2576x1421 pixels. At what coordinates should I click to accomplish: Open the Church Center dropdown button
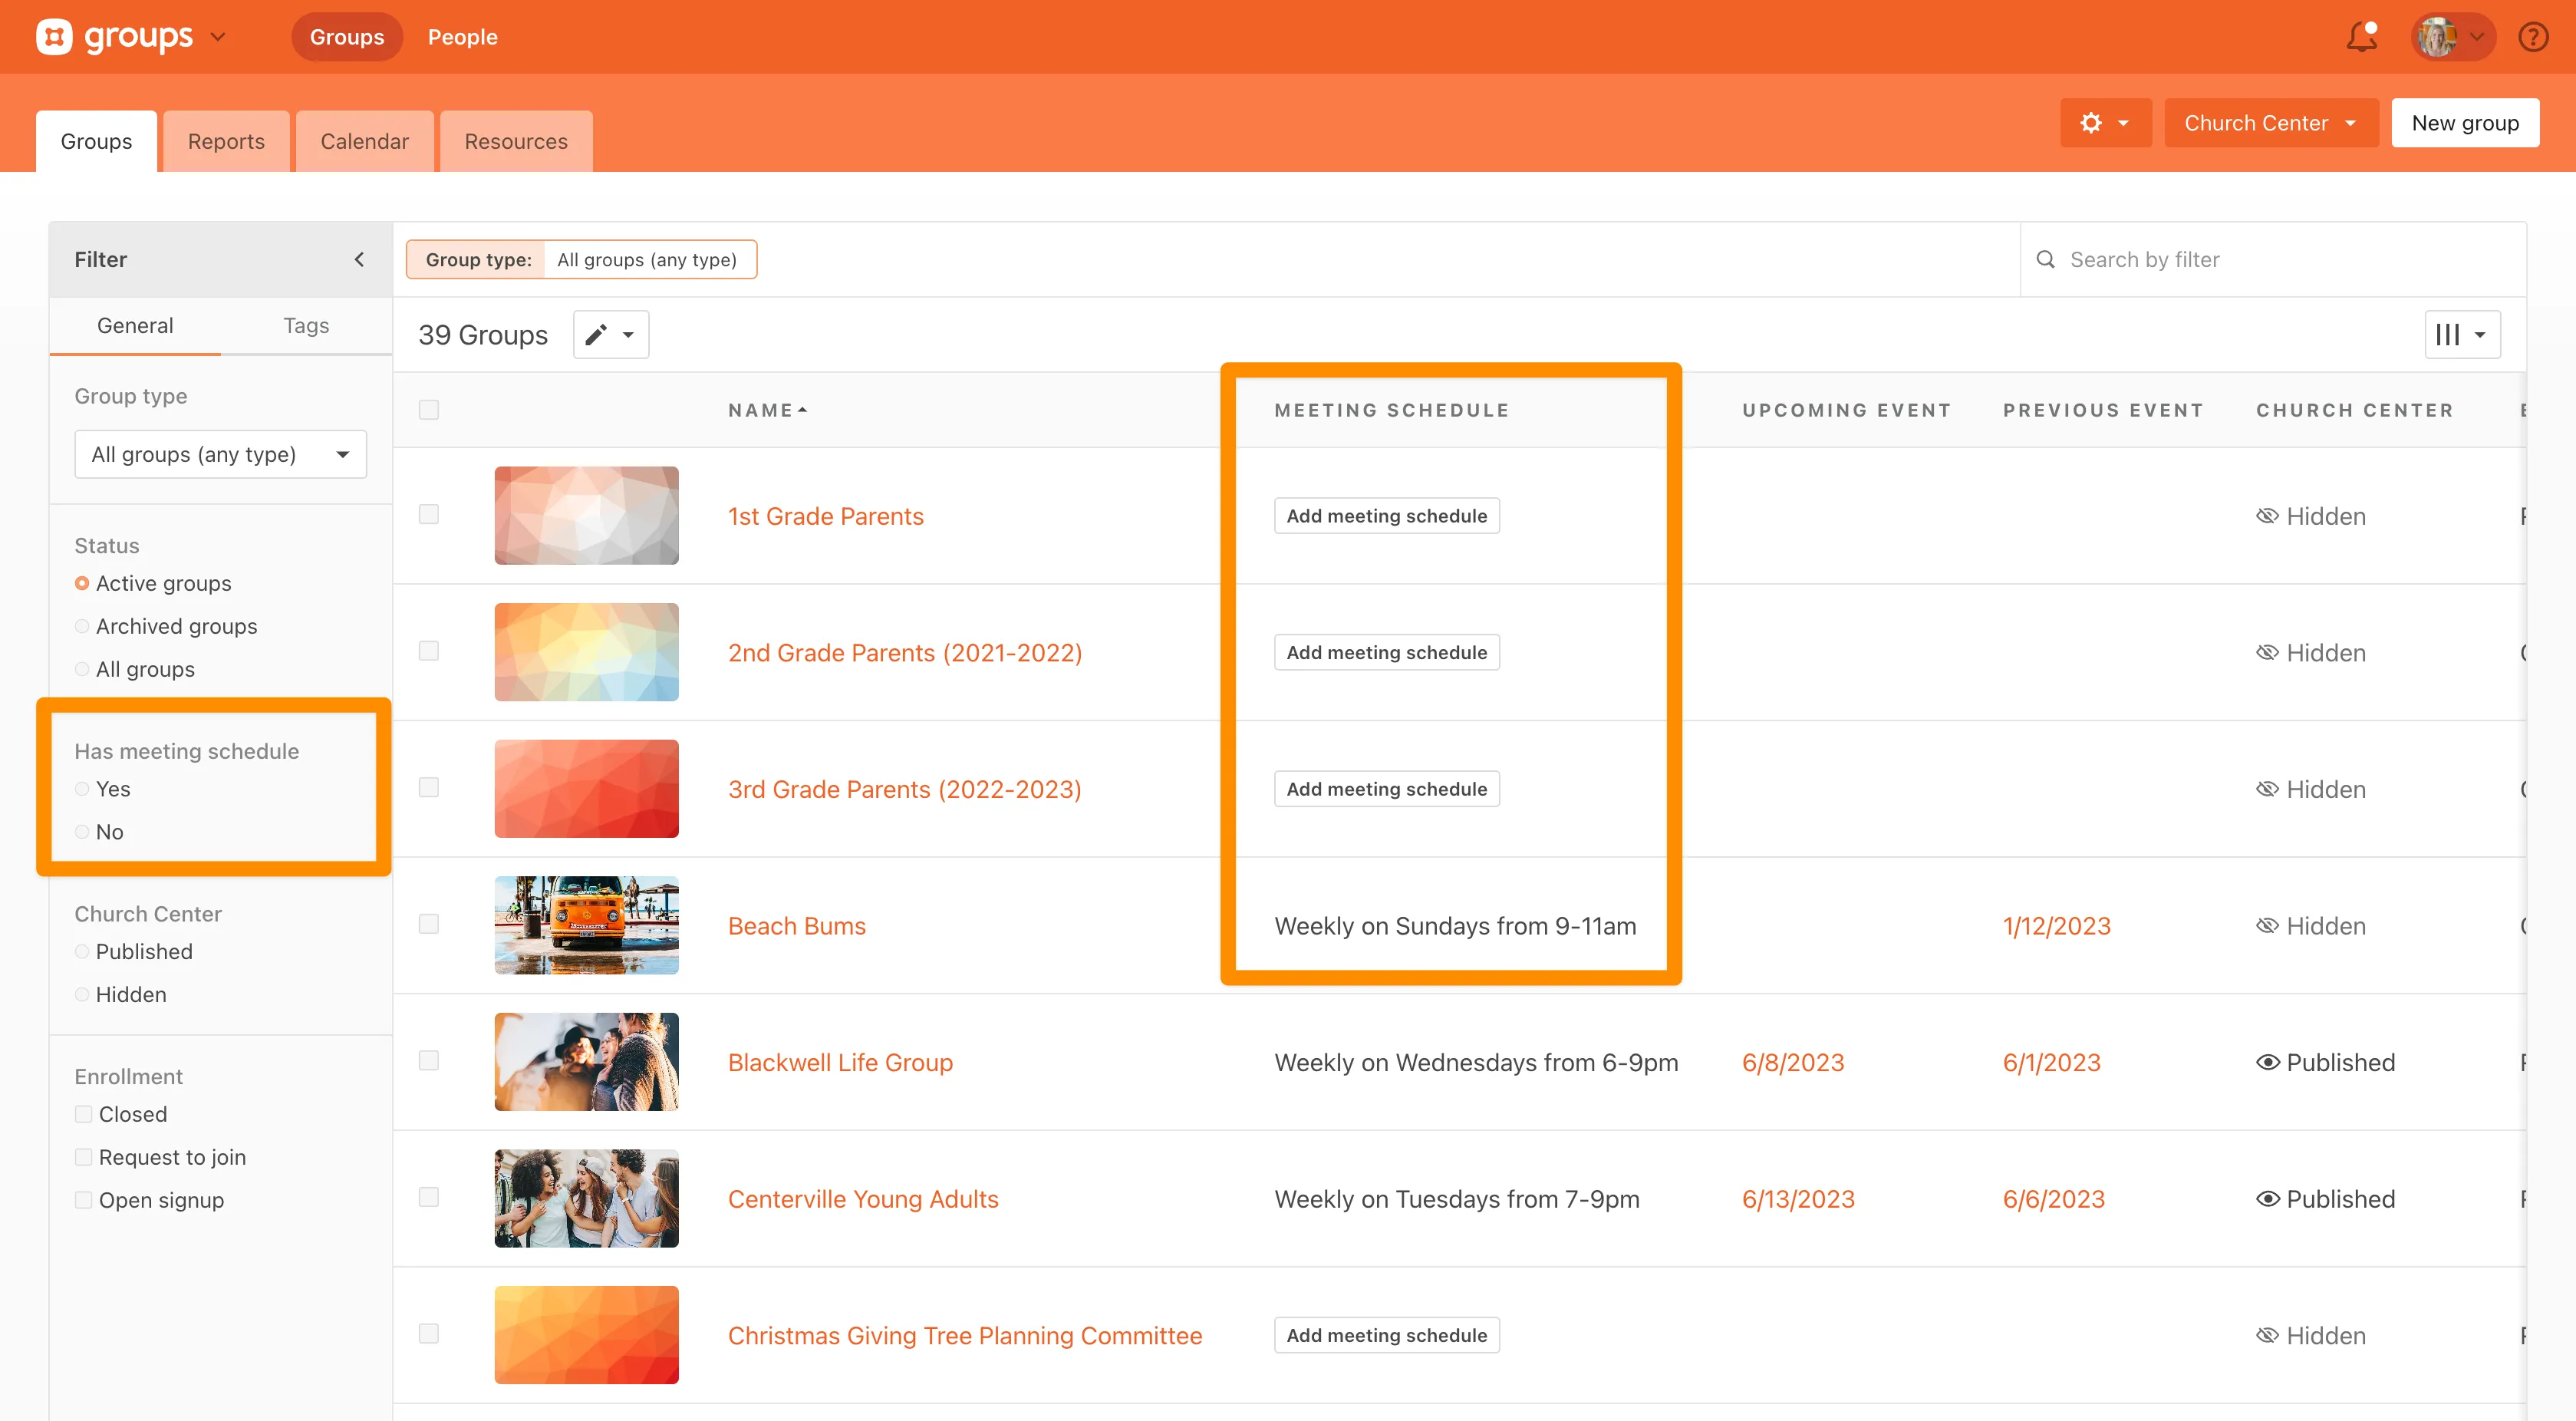(x=2270, y=123)
